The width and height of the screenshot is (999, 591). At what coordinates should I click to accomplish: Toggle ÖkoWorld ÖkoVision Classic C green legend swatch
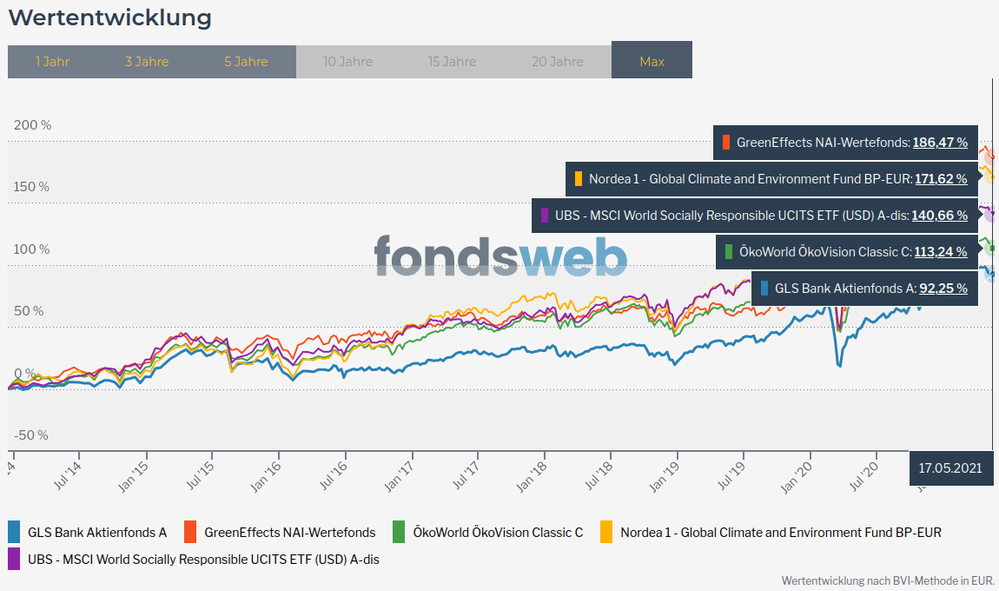[x=400, y=532]
